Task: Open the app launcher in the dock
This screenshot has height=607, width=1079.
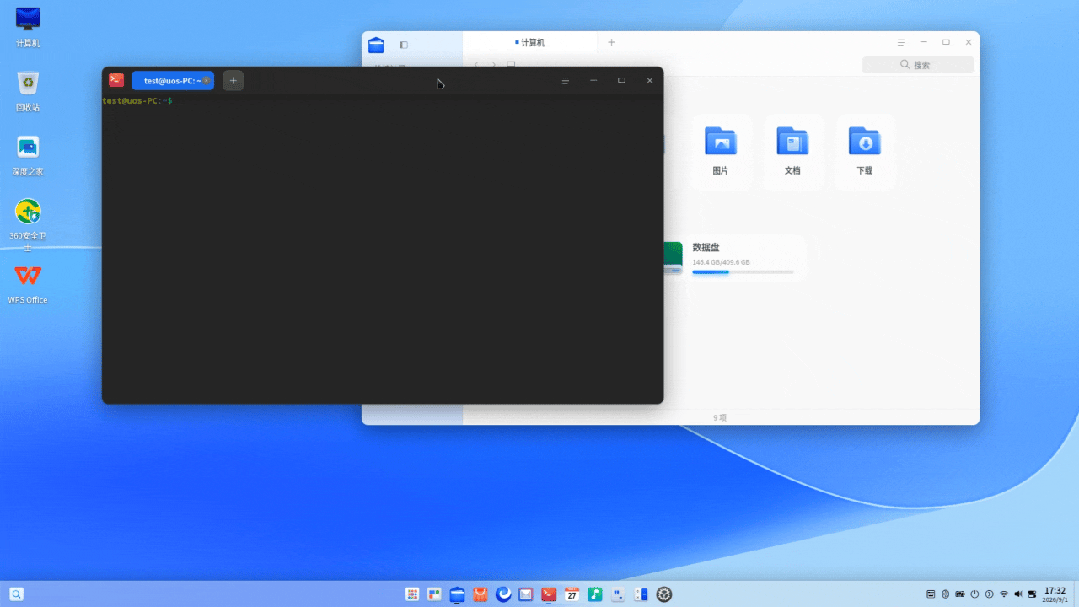Action: [412, 595]
